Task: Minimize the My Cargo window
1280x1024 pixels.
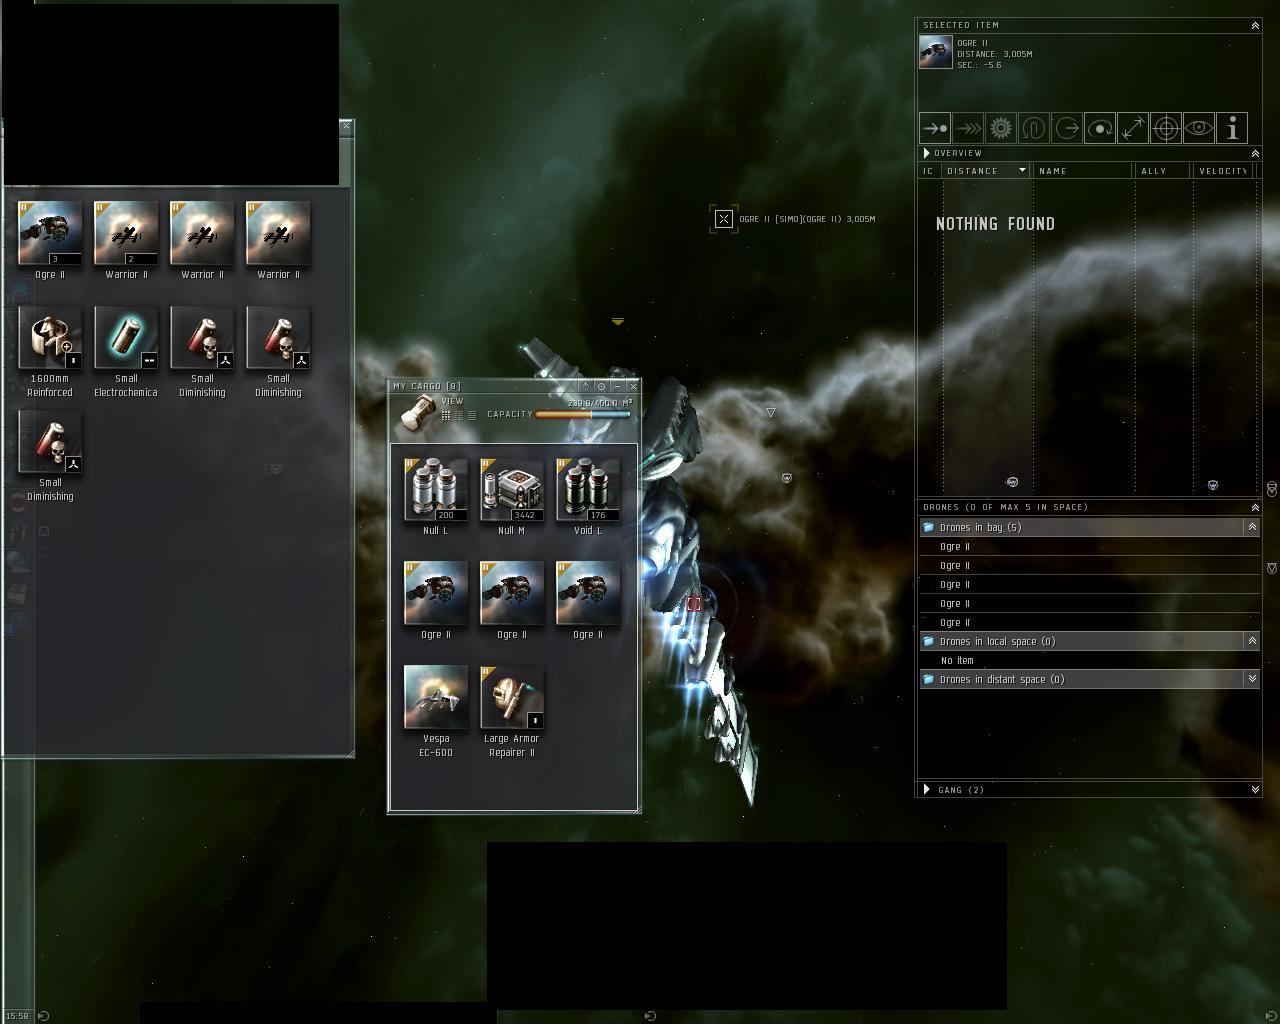Action: coord(617,386)
